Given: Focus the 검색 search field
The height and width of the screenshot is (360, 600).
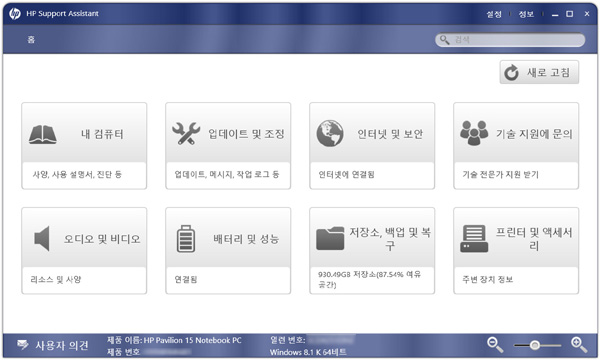Looking at the screenshot, I should (510, 39).
